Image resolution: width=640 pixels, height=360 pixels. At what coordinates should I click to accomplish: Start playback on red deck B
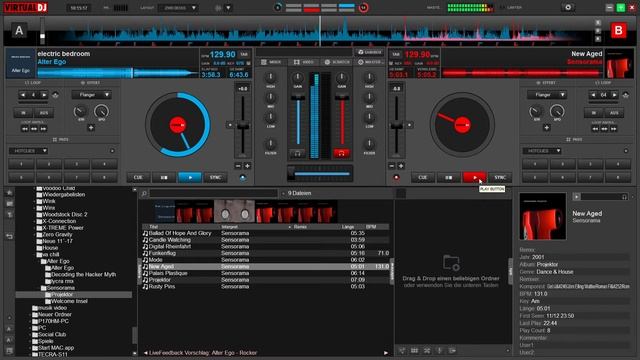(x=474, y=178)
